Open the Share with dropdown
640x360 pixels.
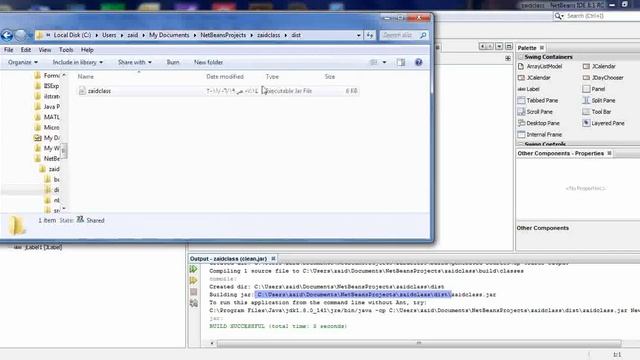[x=135, y=62]
